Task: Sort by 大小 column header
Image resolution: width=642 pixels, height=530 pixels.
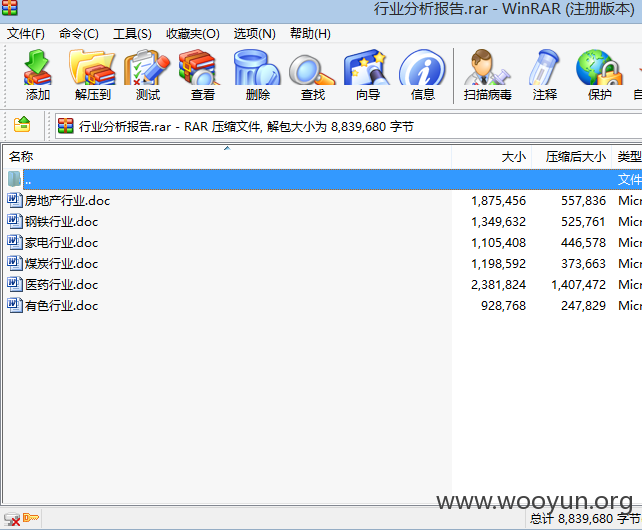Action: click(x=492, y=156)
